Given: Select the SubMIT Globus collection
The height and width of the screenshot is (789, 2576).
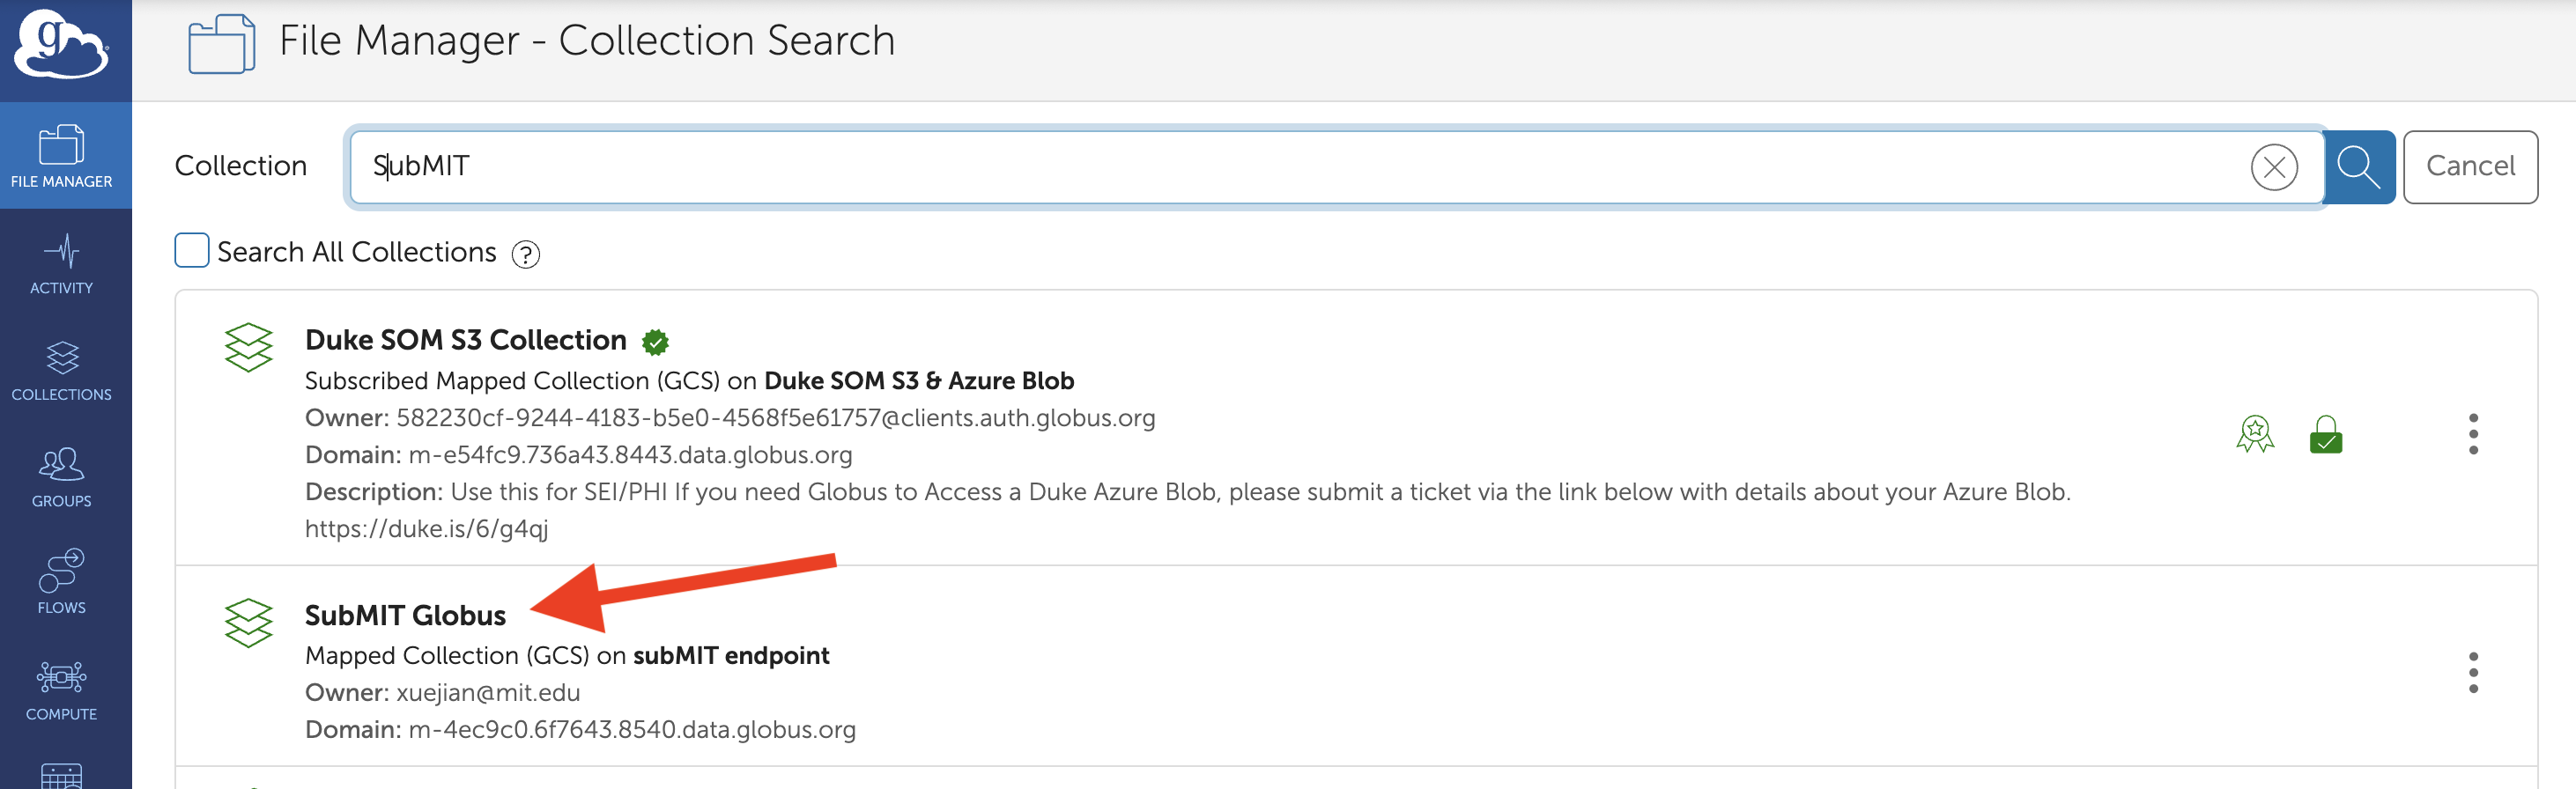Looking at the screenshot, I should coord(405,615).
